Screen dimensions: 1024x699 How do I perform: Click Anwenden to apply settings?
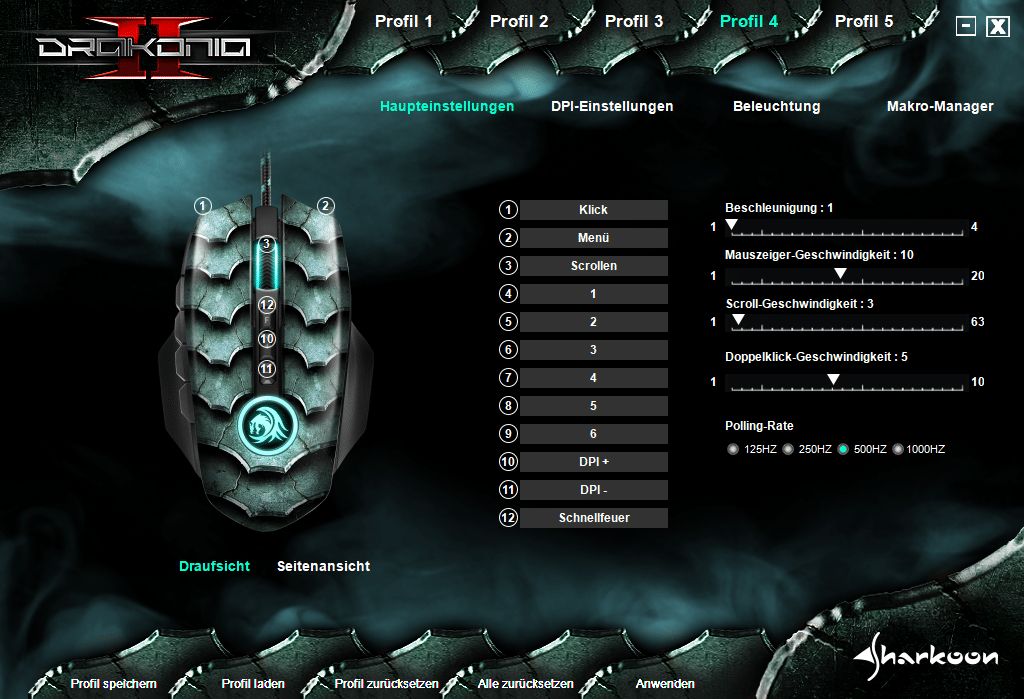pyautogui.click(x=665, y=684)
